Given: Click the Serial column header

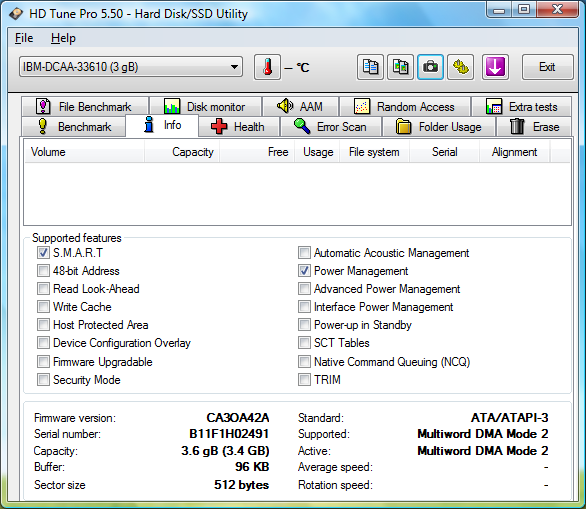Looking at the screenshot, I should point(444,152).
